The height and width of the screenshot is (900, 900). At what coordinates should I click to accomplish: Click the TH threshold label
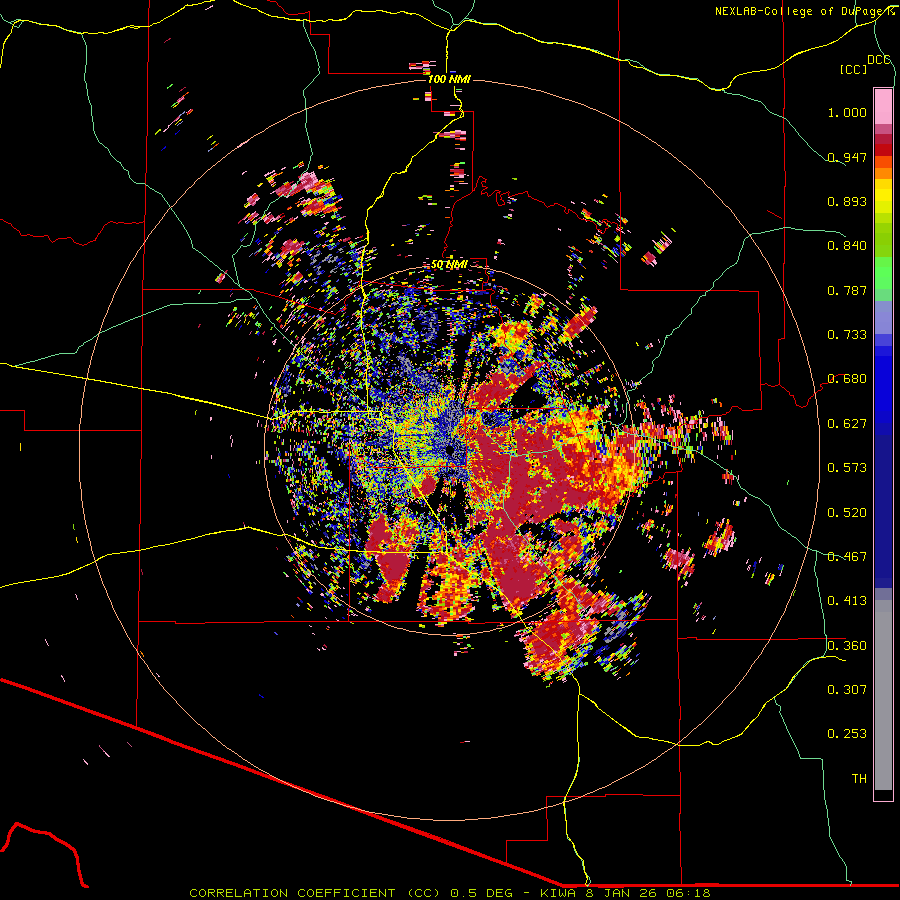(859, 779)
